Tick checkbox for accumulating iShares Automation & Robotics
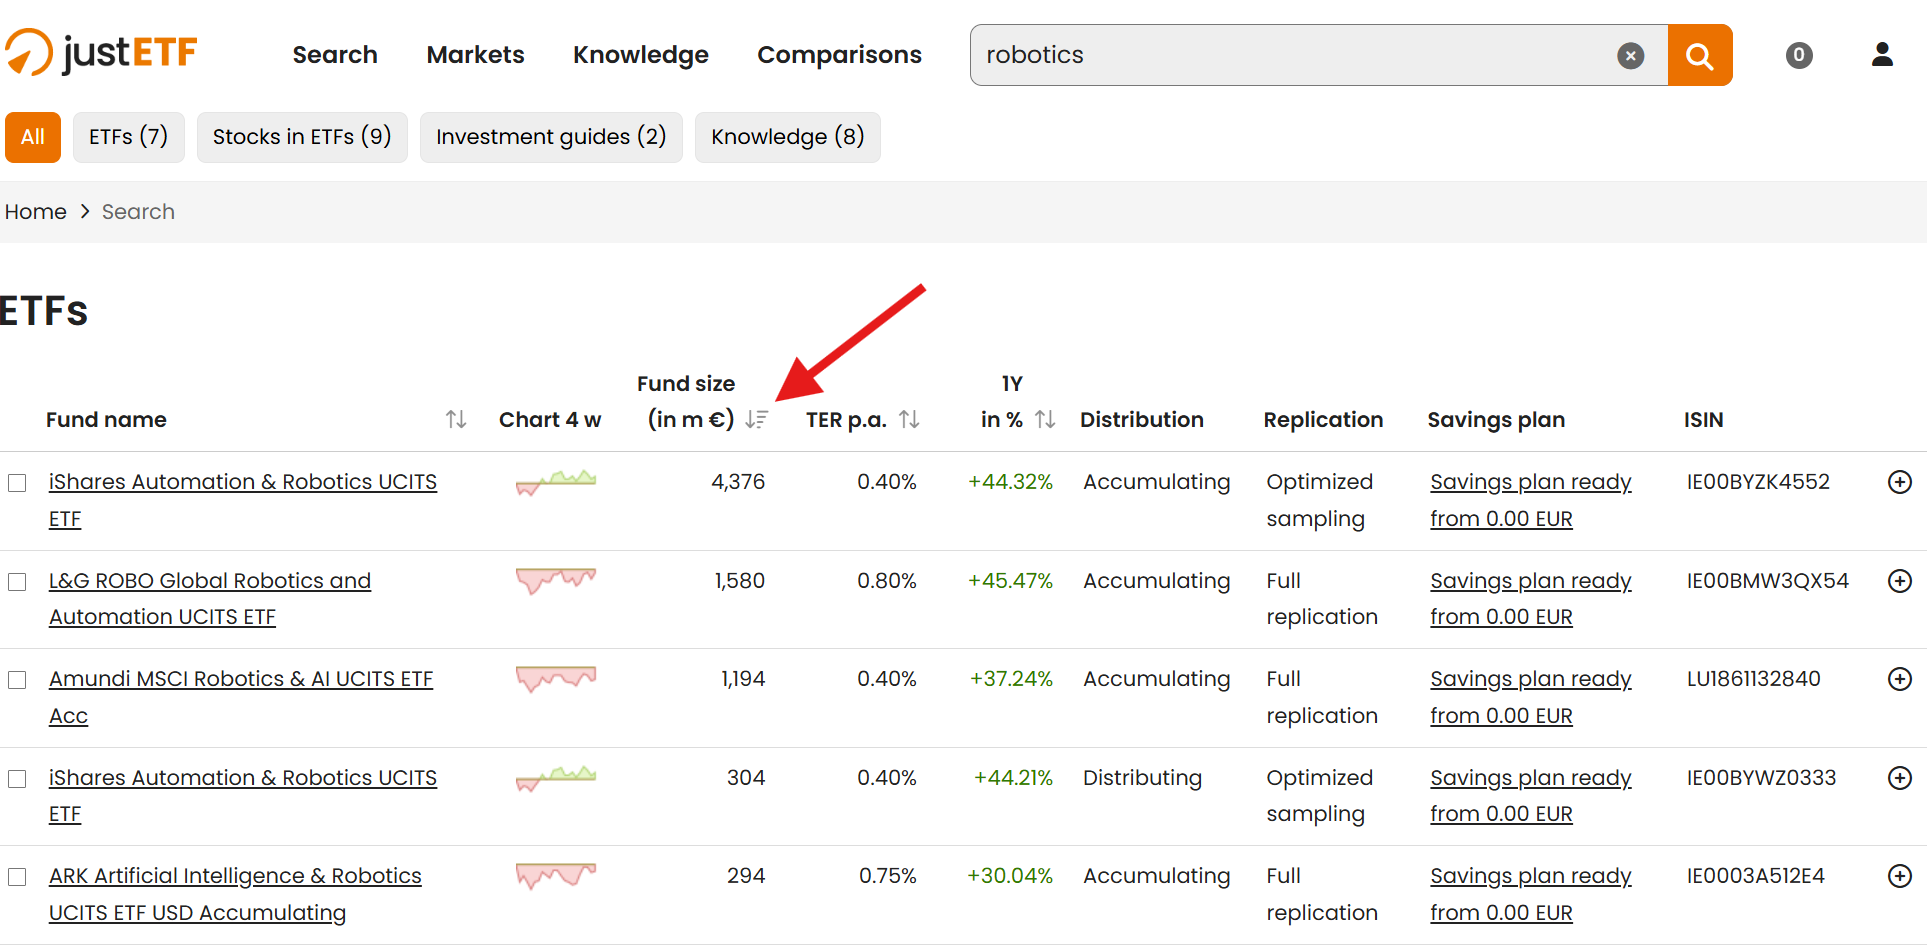1927x949 pixels. 17,483
